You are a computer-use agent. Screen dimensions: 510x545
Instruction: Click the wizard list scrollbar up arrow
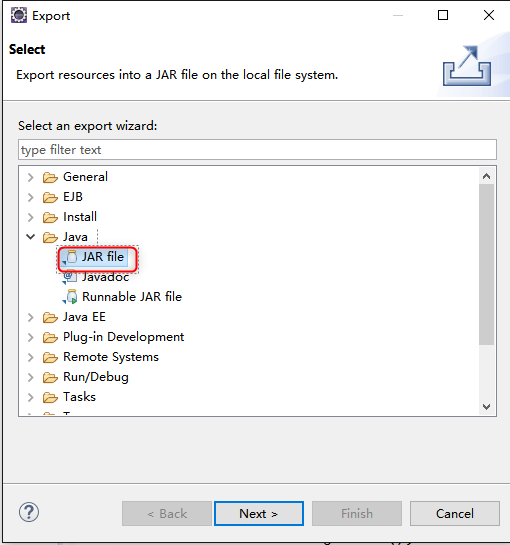click(x=486, y=176)
